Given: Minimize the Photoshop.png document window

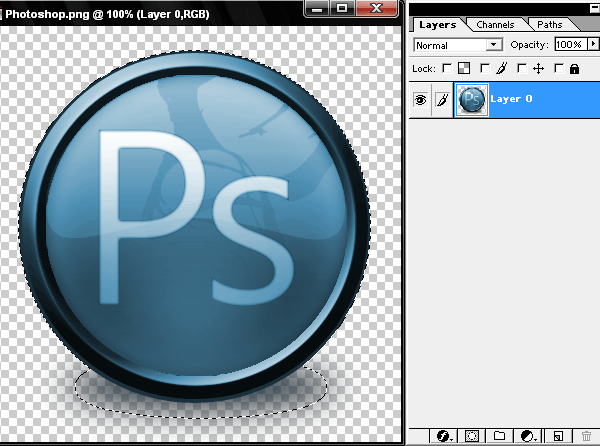Looking at the screenshot, I should pos(317,8).
